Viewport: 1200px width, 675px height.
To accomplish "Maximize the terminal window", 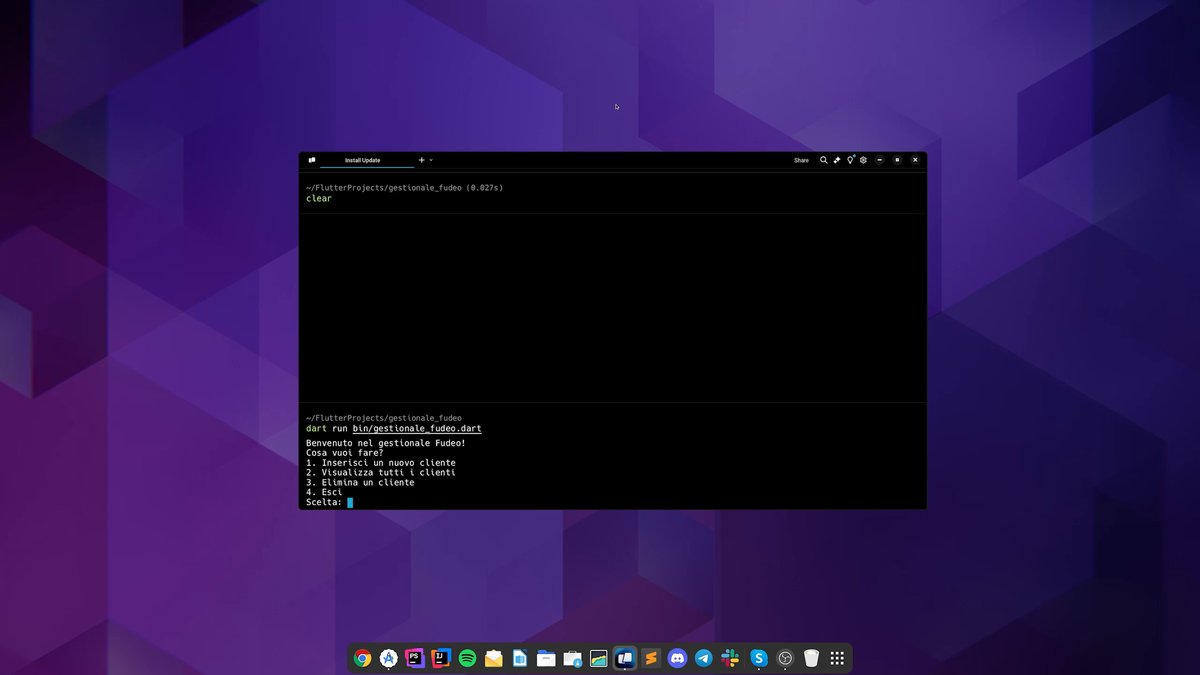I will pyautogui.click(x=897, y=160).
